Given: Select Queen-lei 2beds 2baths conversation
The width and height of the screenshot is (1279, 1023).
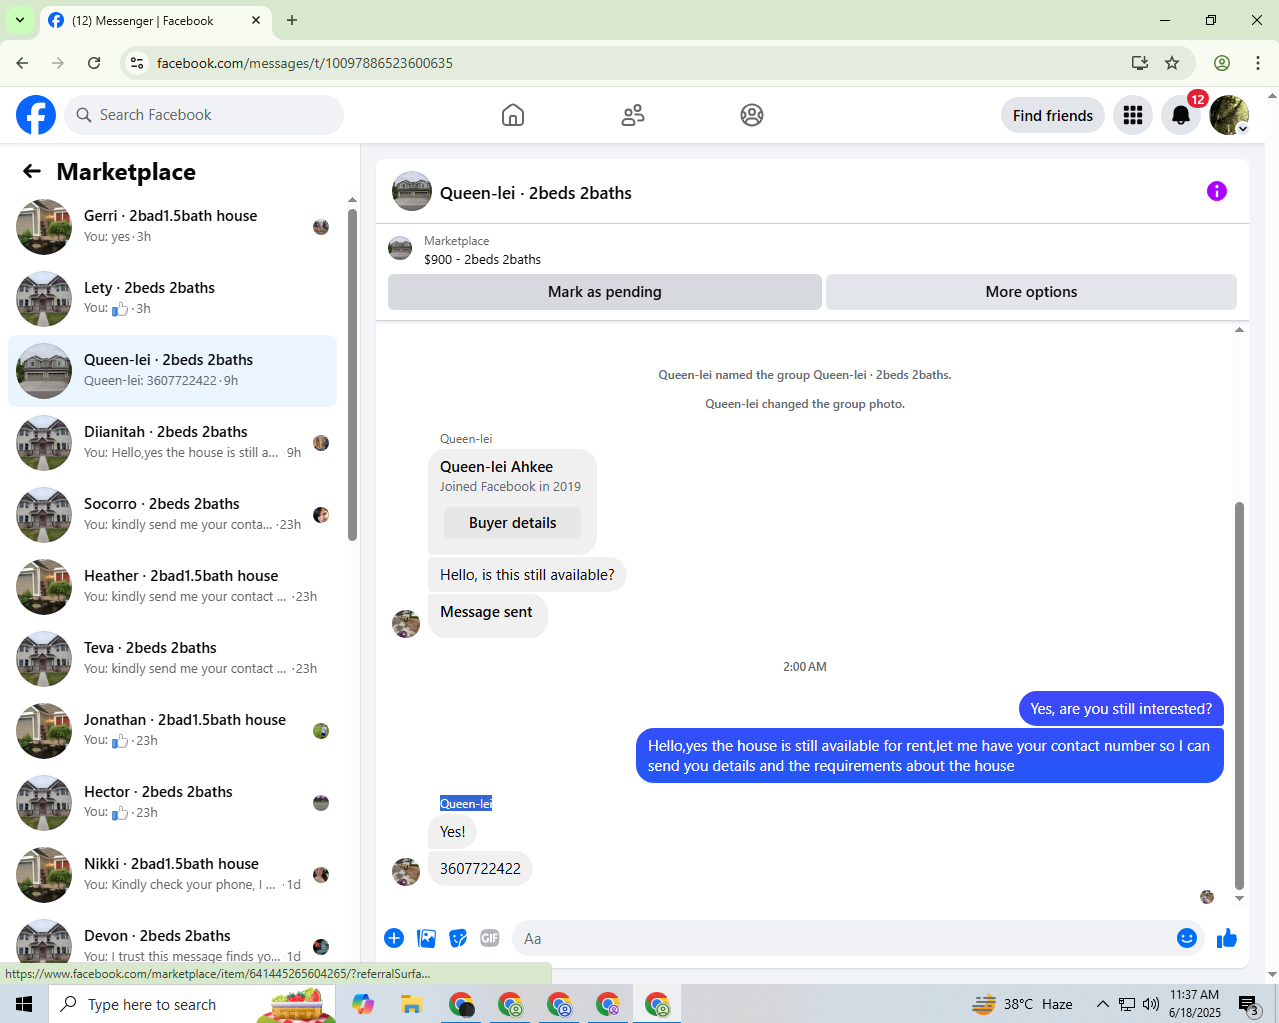Looking at the screenshot, I should (173, 371).
